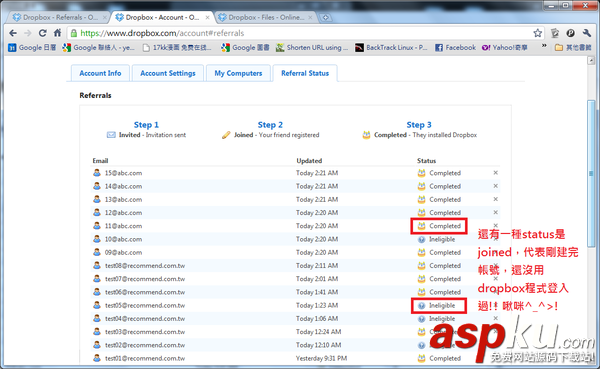
Task: Click the Ineligible icon for test05@recommend.com.tw
Action: [421, 305]
